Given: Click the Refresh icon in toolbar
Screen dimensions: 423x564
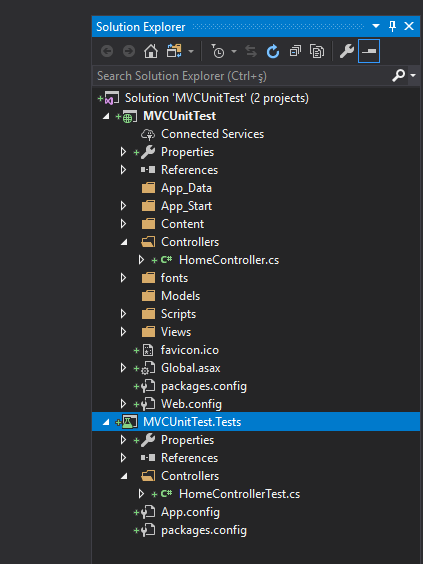Looking at the screenshot, I should (x=273, y=51).
